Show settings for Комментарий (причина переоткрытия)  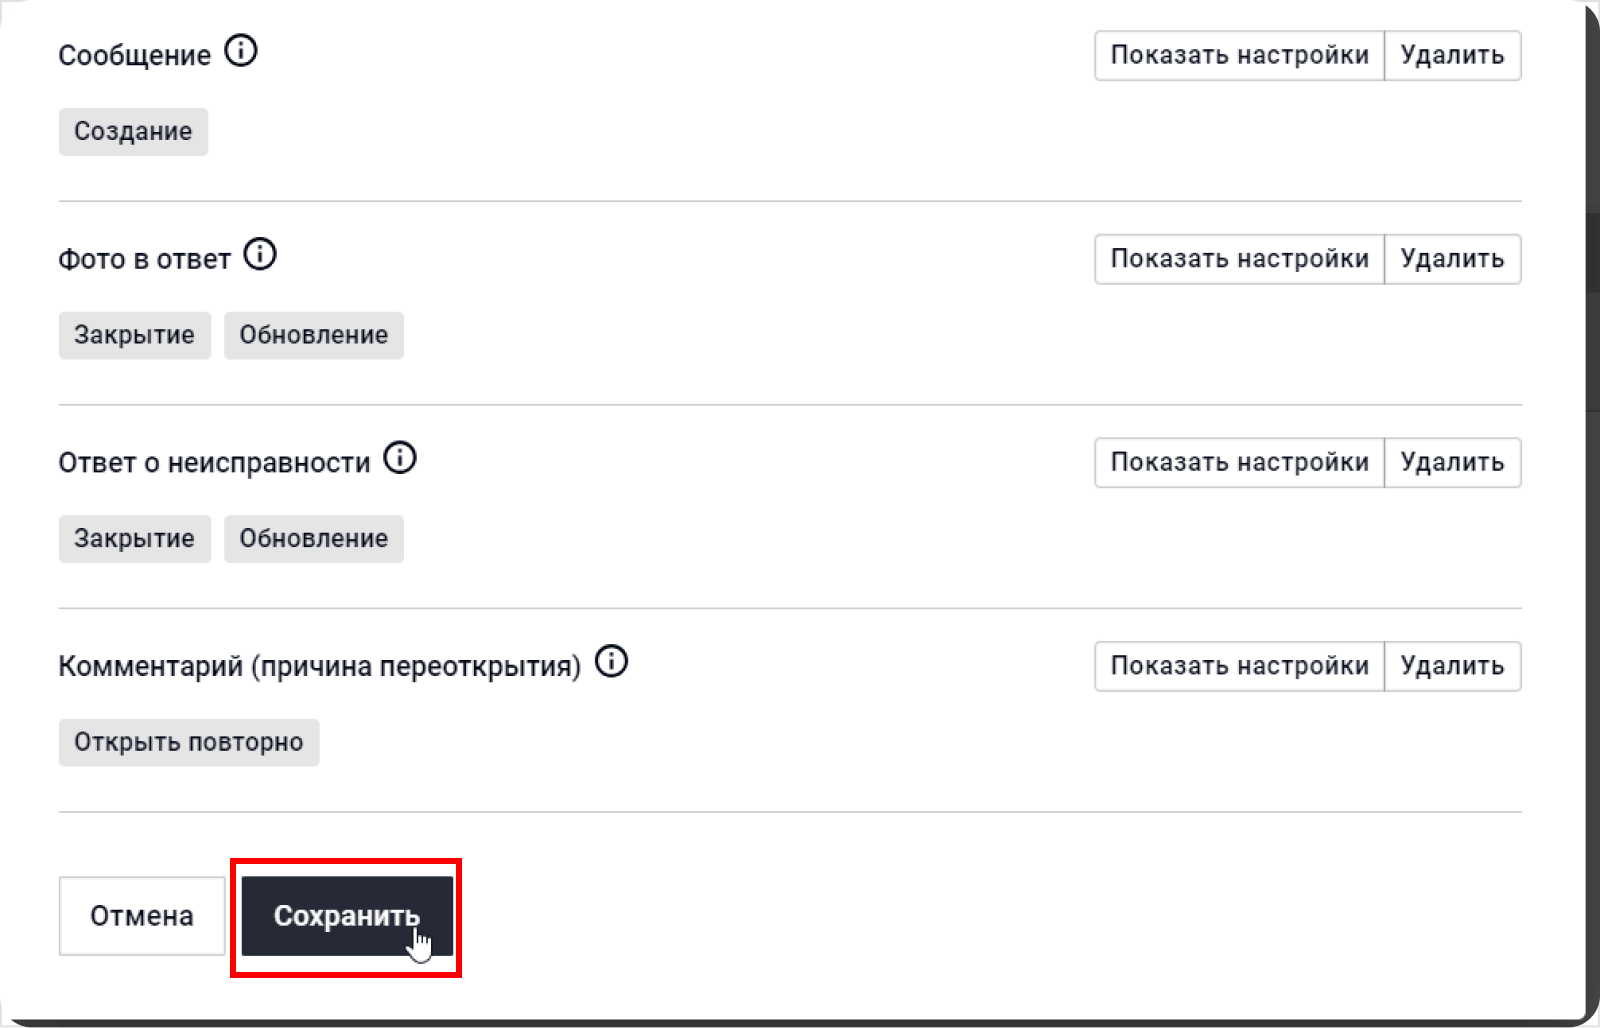click(x=1239, y=666)
